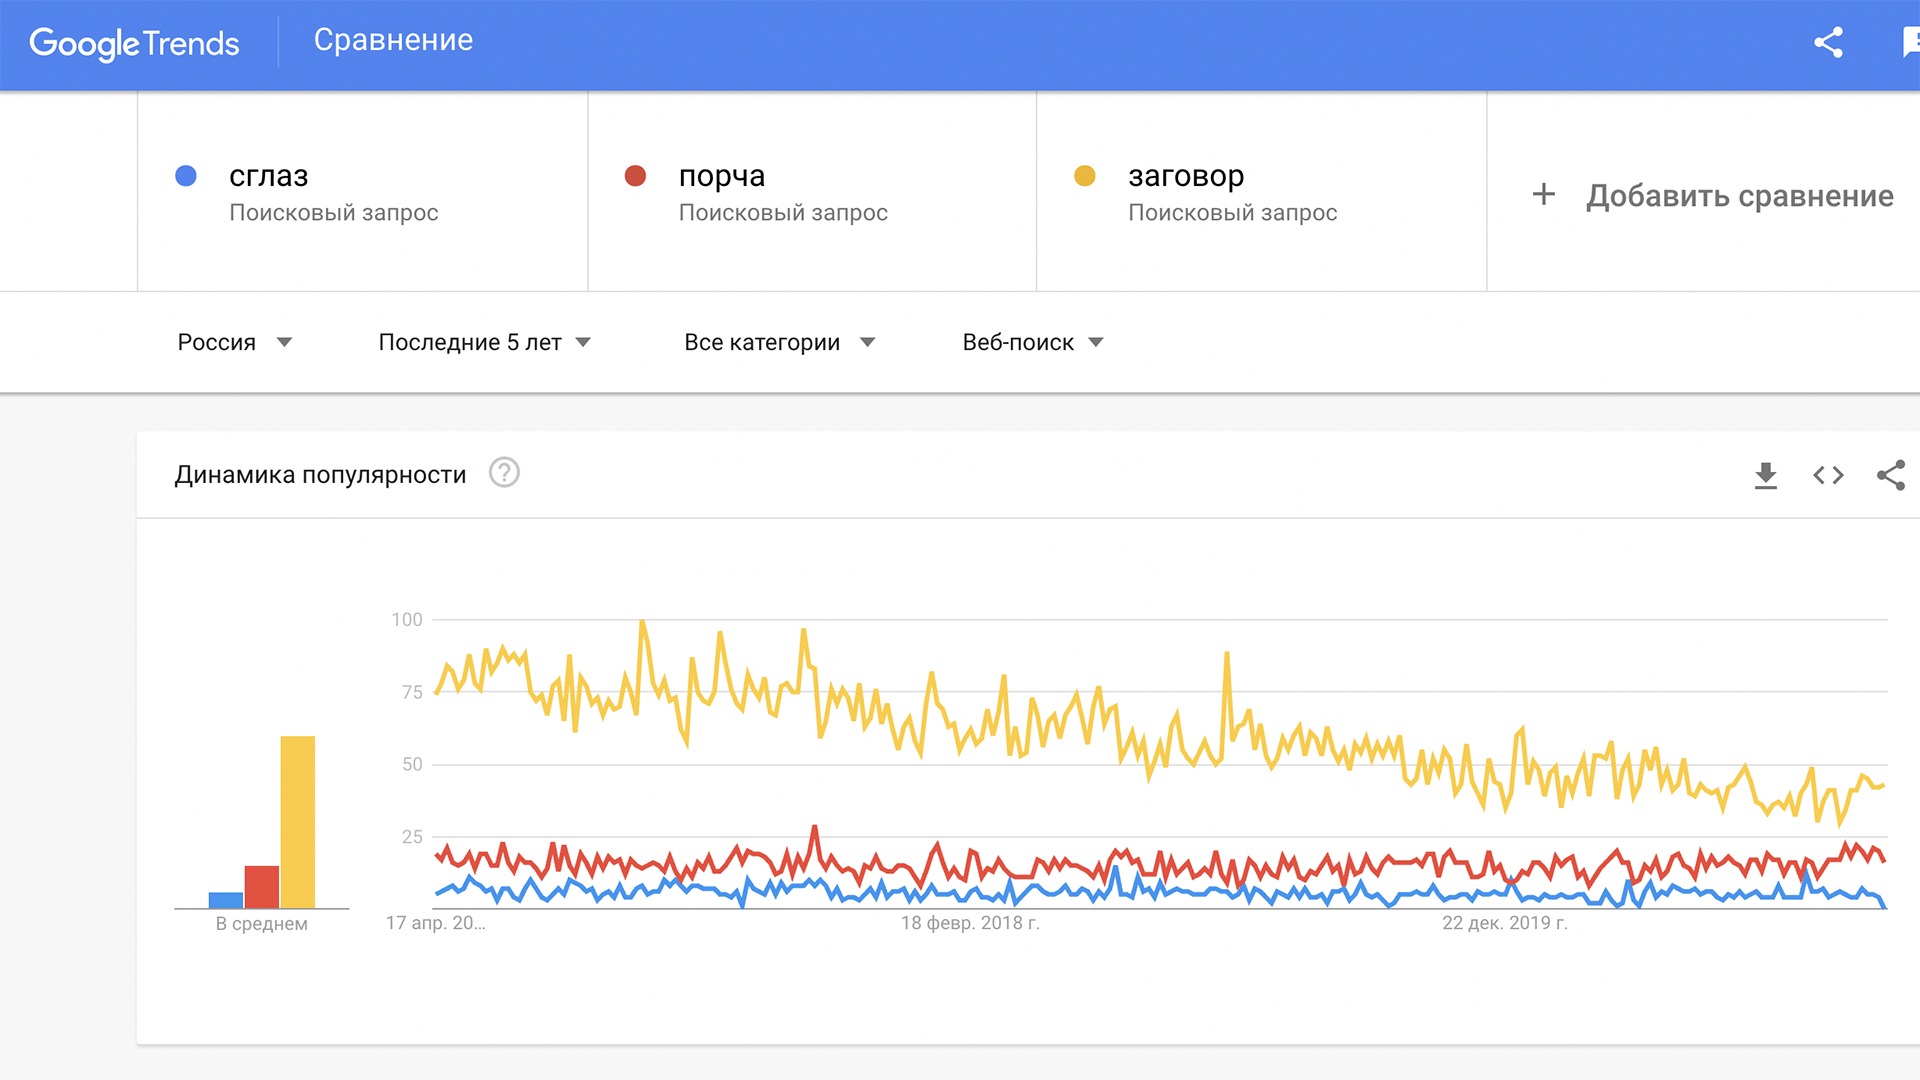Click Поисковый запрос under заговор
Image resolution: width=1920 pixels, height=1080 pixels.
[1233, 213]
